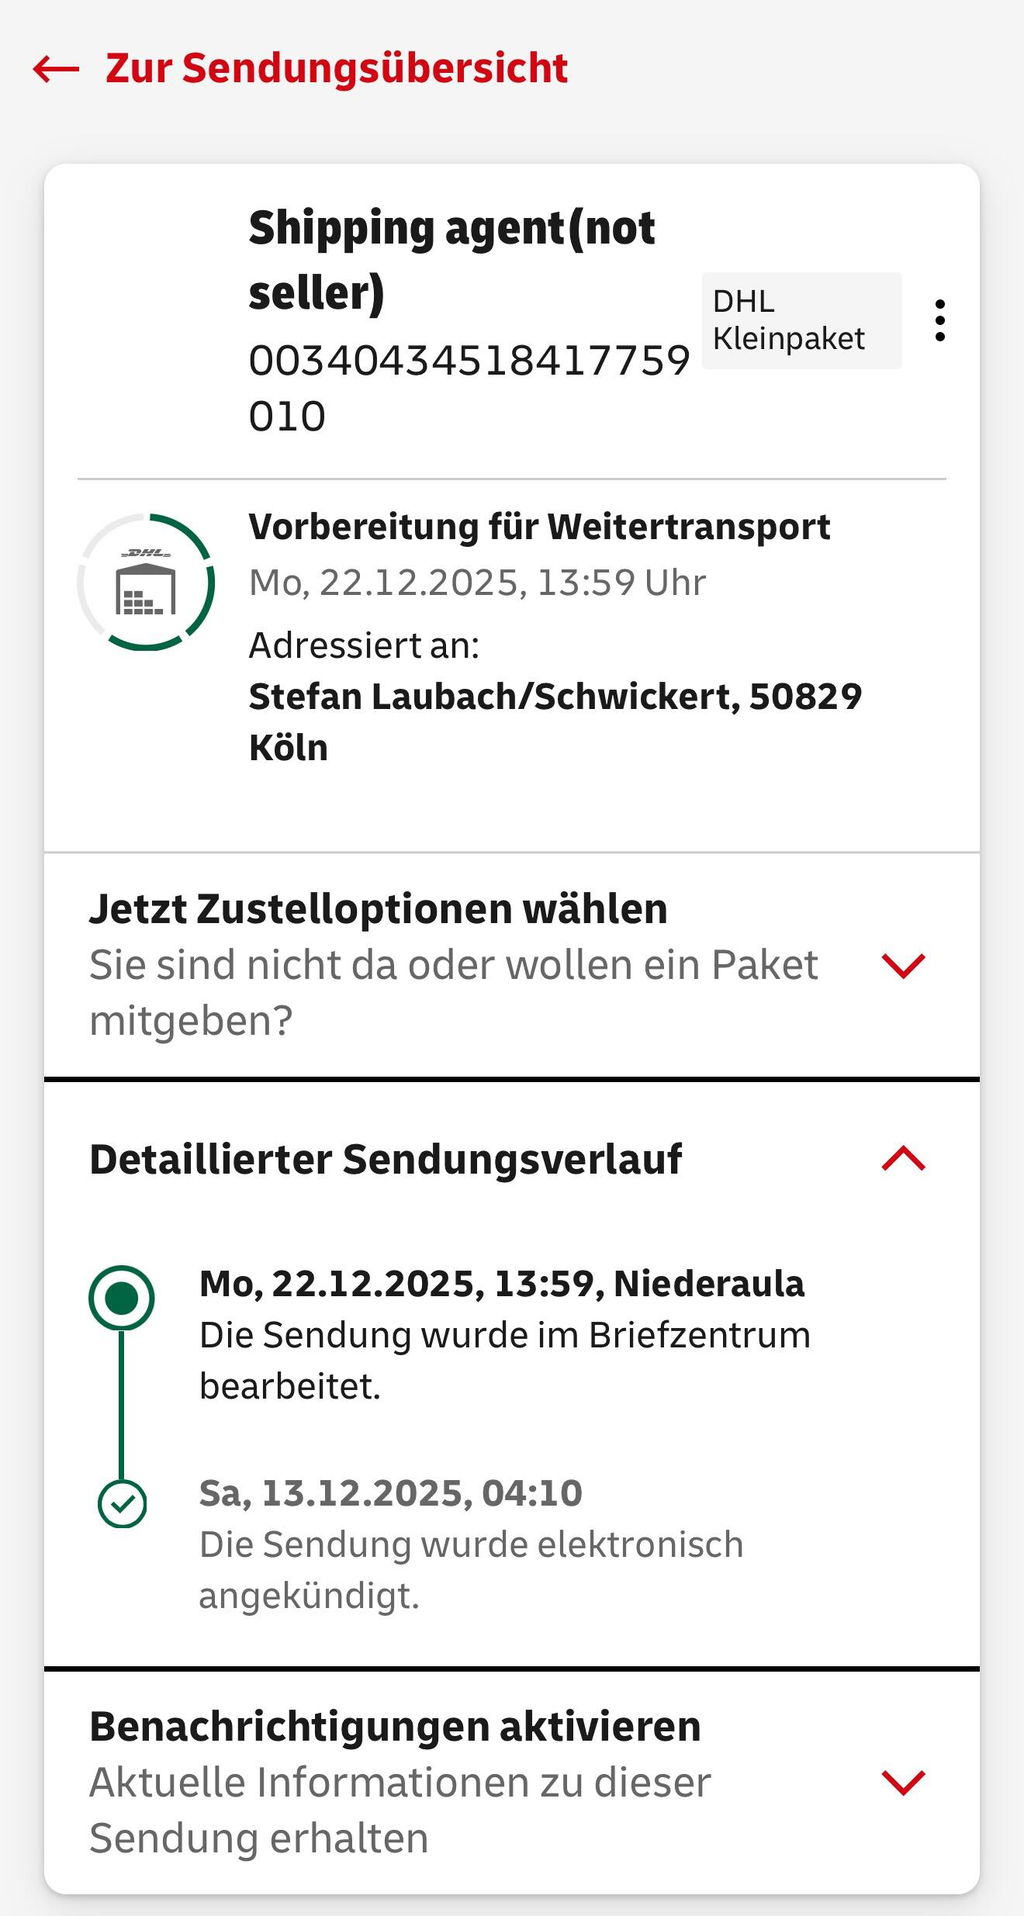This screenshot has width=1024, height=1916.
Task: Tap the DHL warehouse status icon
Action: coord(146,582)
